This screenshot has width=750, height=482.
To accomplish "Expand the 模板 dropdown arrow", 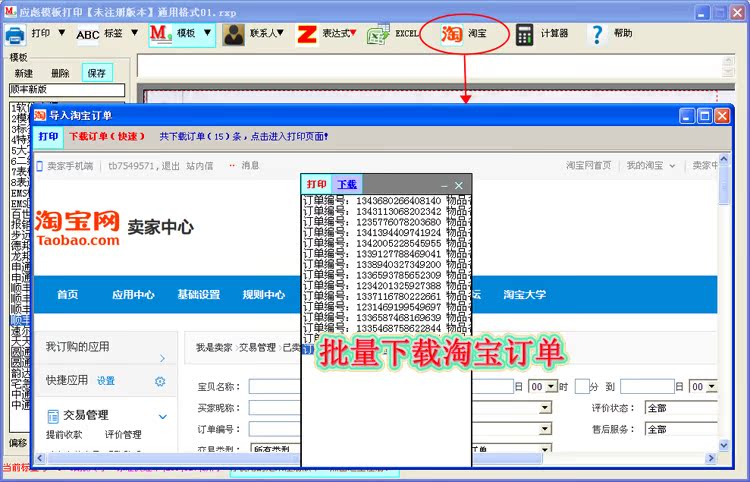I will pos(207,33).
